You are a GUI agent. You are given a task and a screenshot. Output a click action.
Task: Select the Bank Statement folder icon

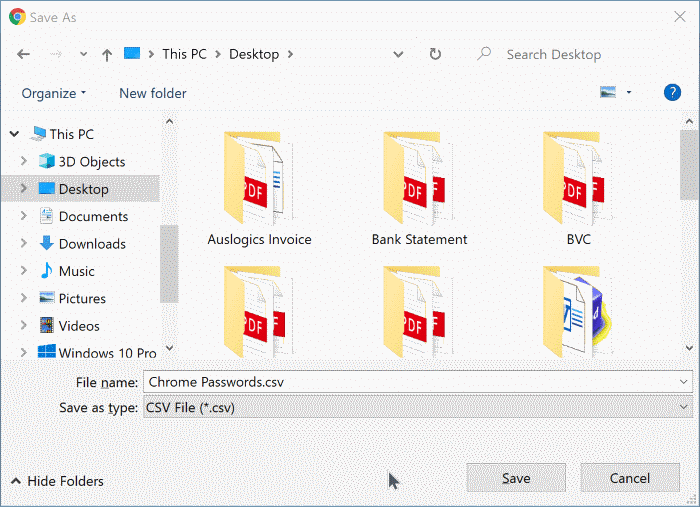tap(418, 178)
